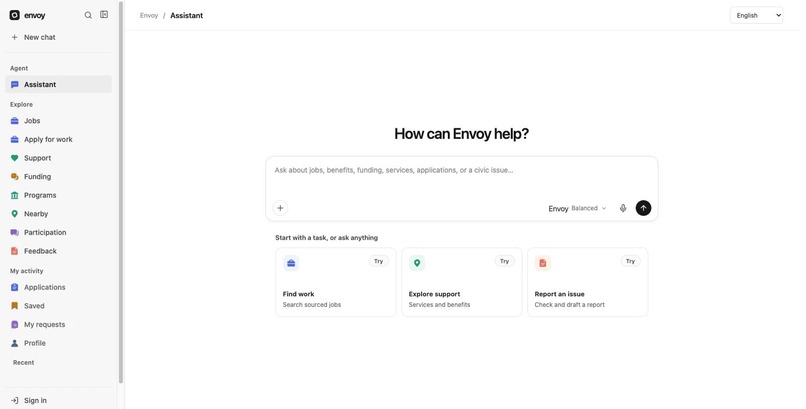
Task: Start a New chat
Action: (59, 37)
